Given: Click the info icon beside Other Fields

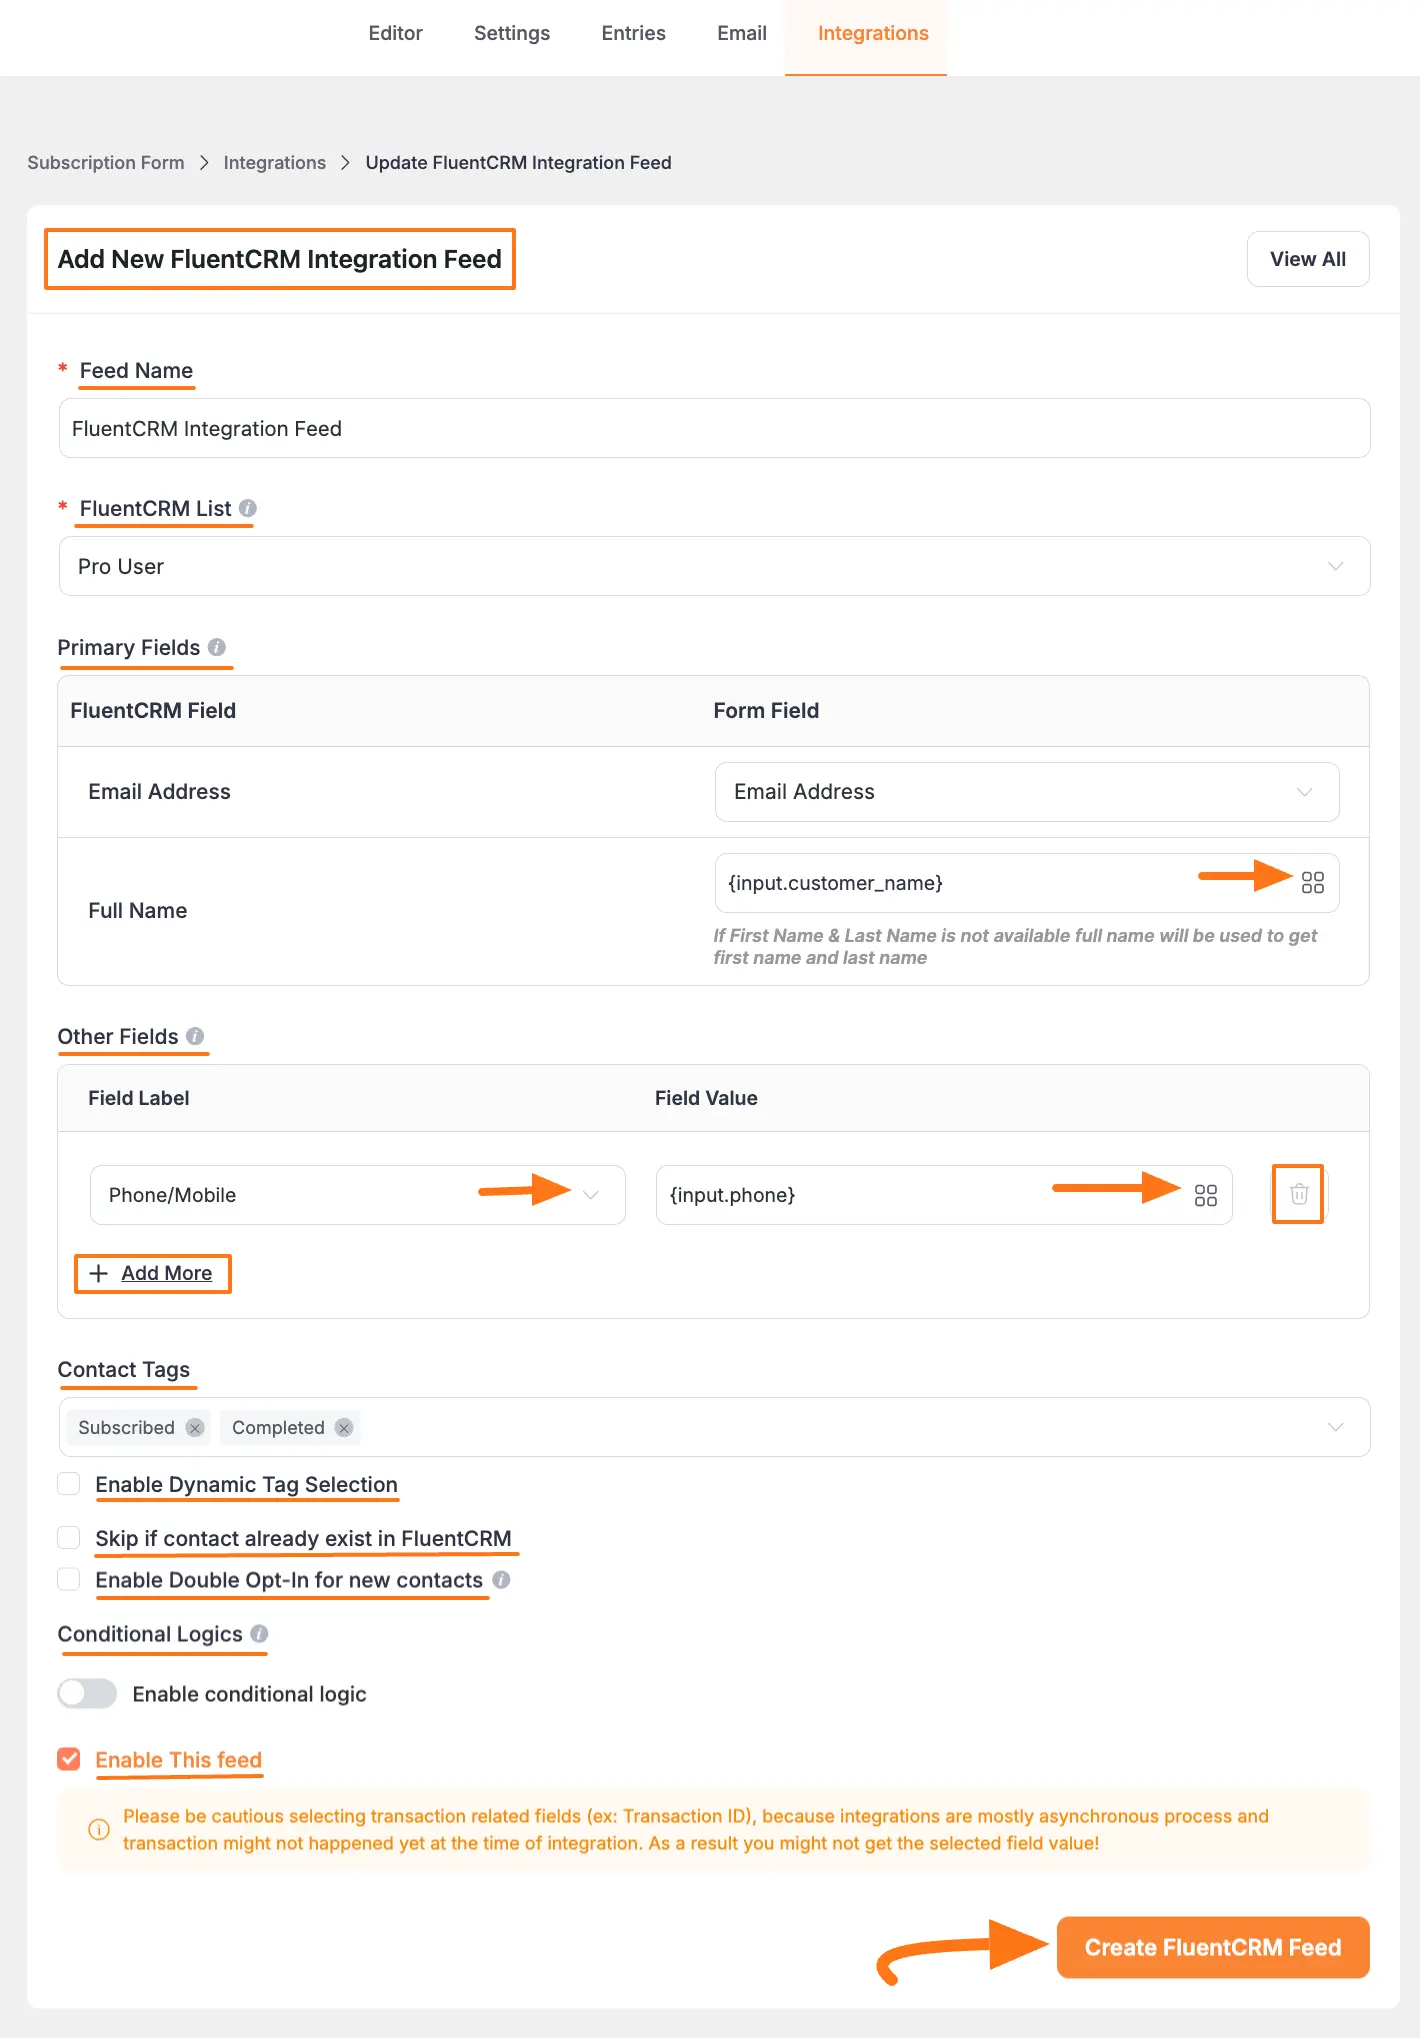Looking at the screenshot, I should (x=196, y=1036).
